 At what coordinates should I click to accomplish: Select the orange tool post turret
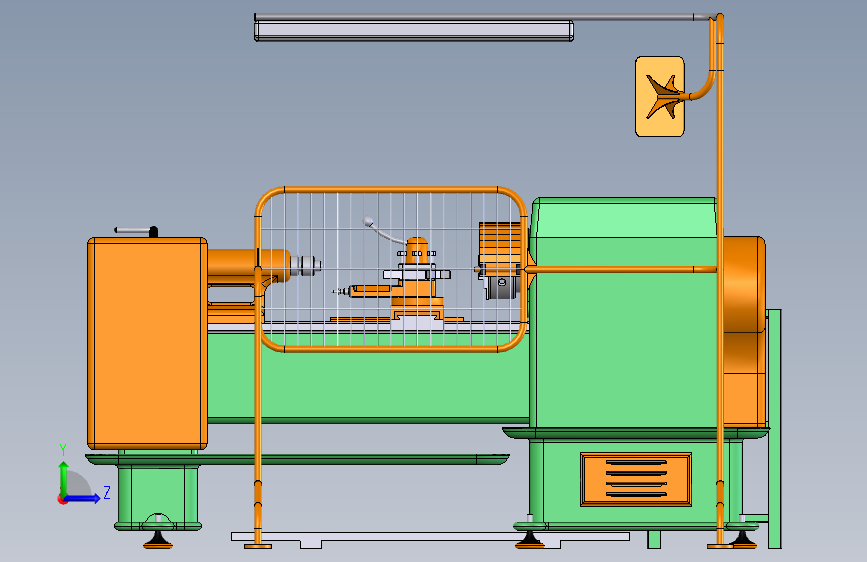(417, 251)
